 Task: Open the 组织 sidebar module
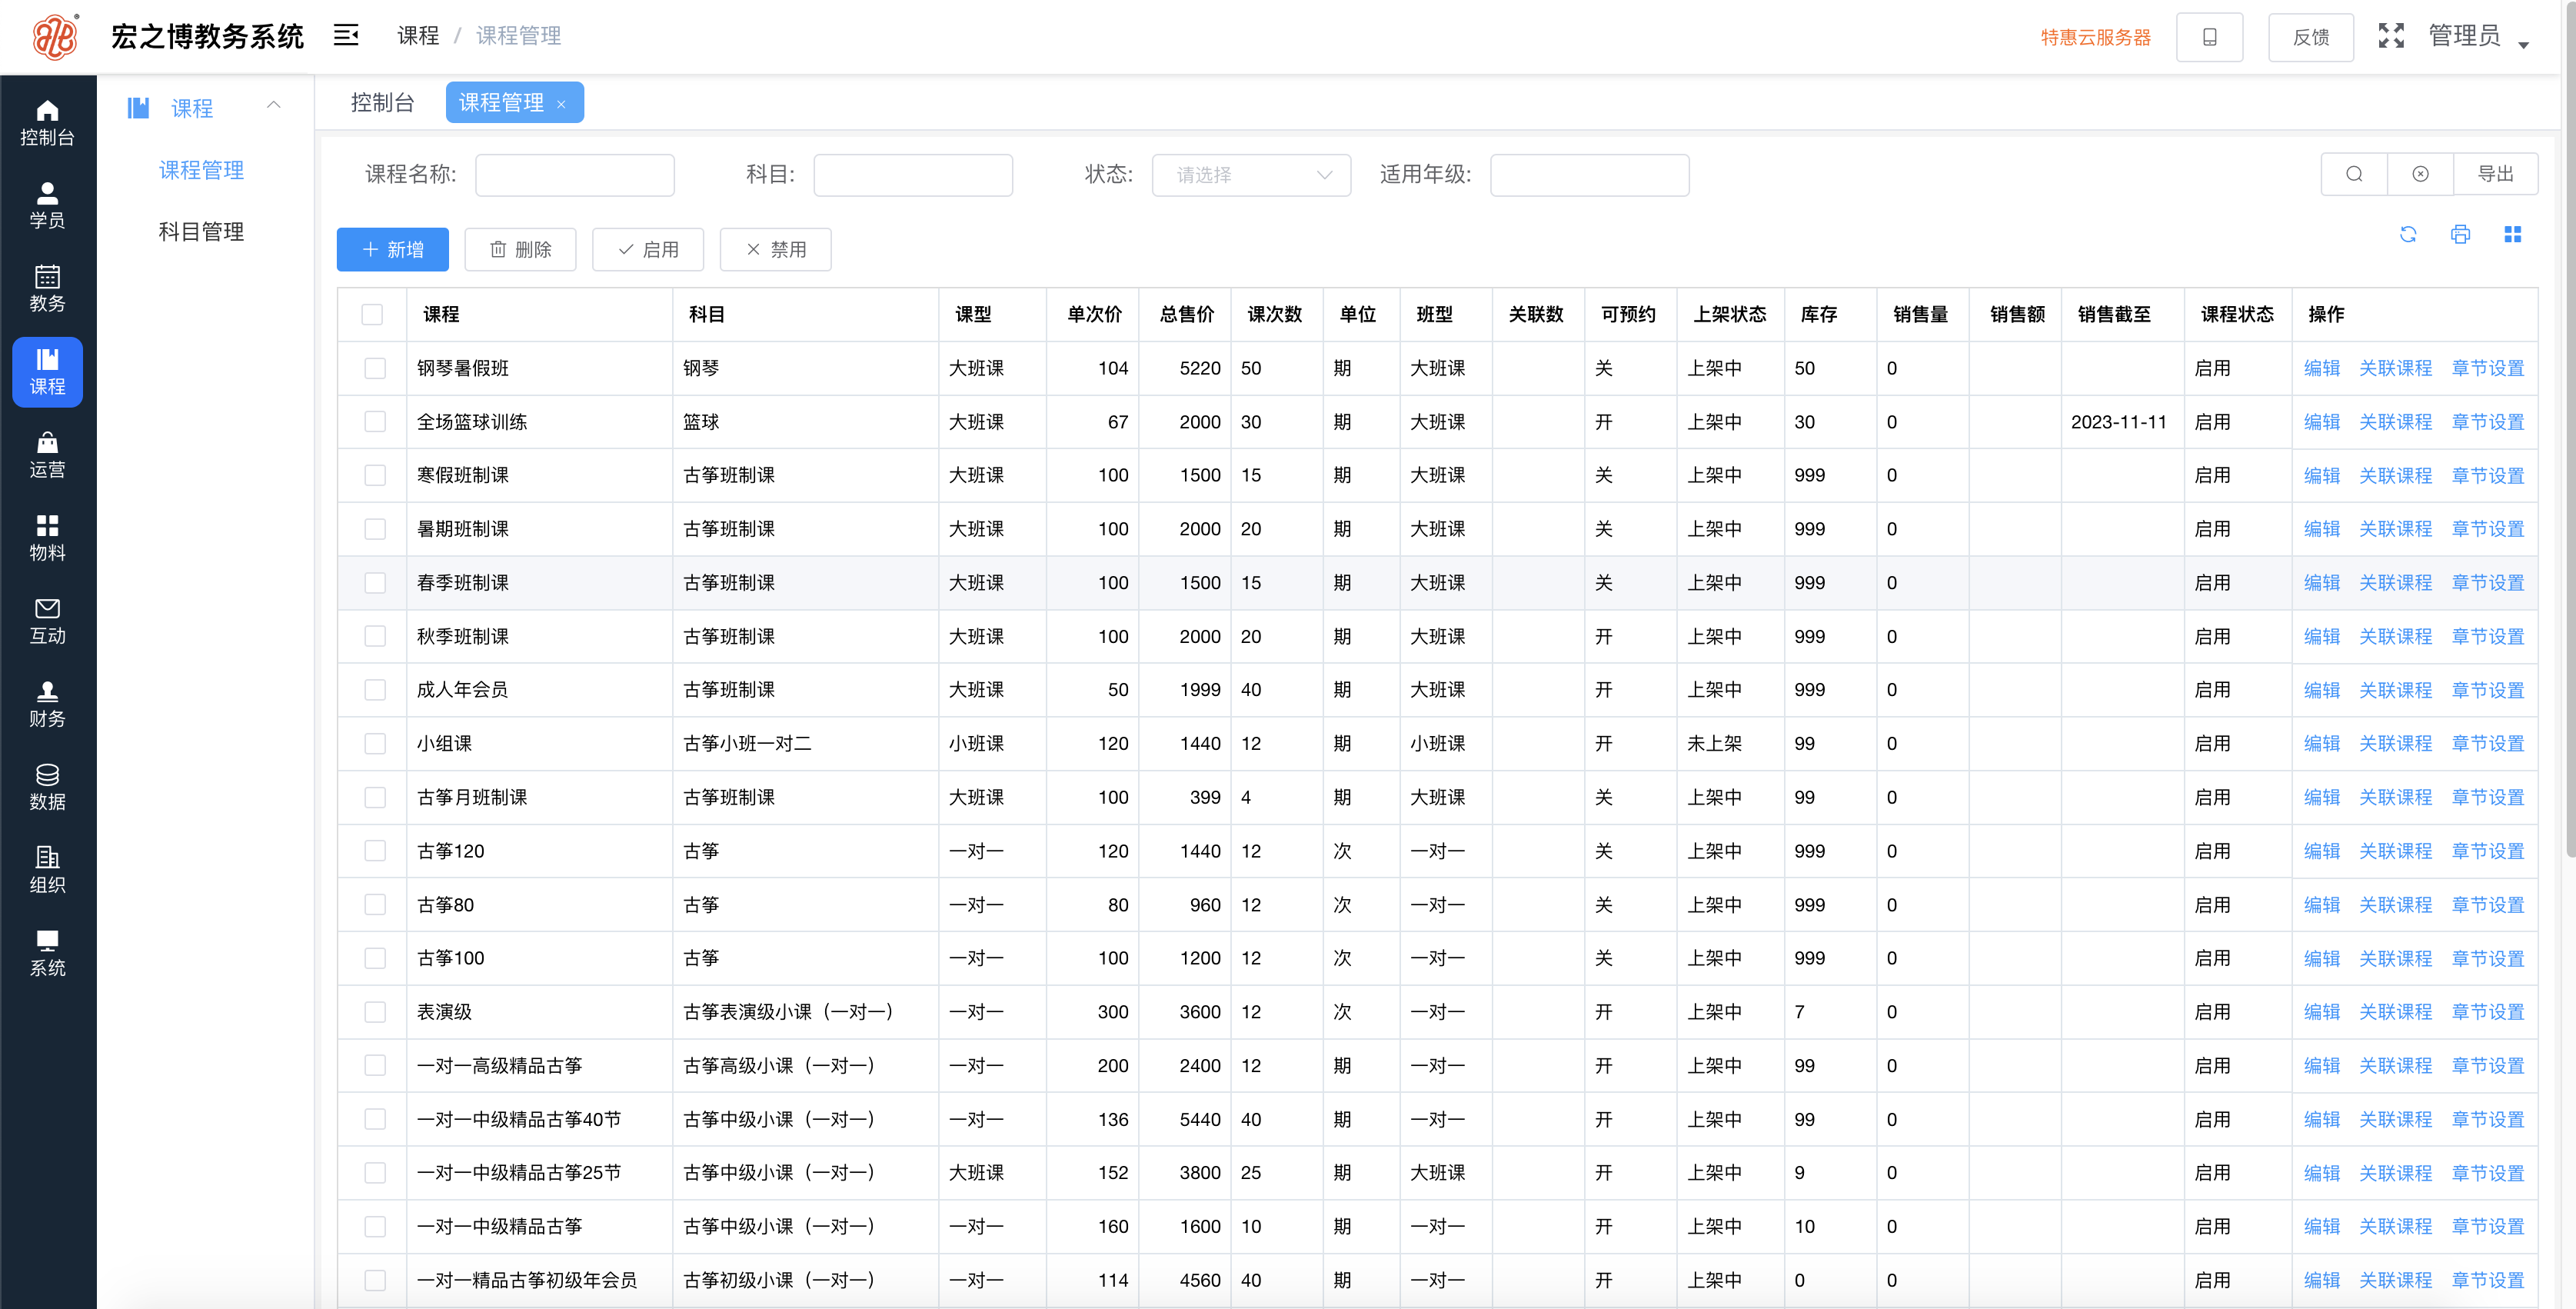tap(47, 870)
